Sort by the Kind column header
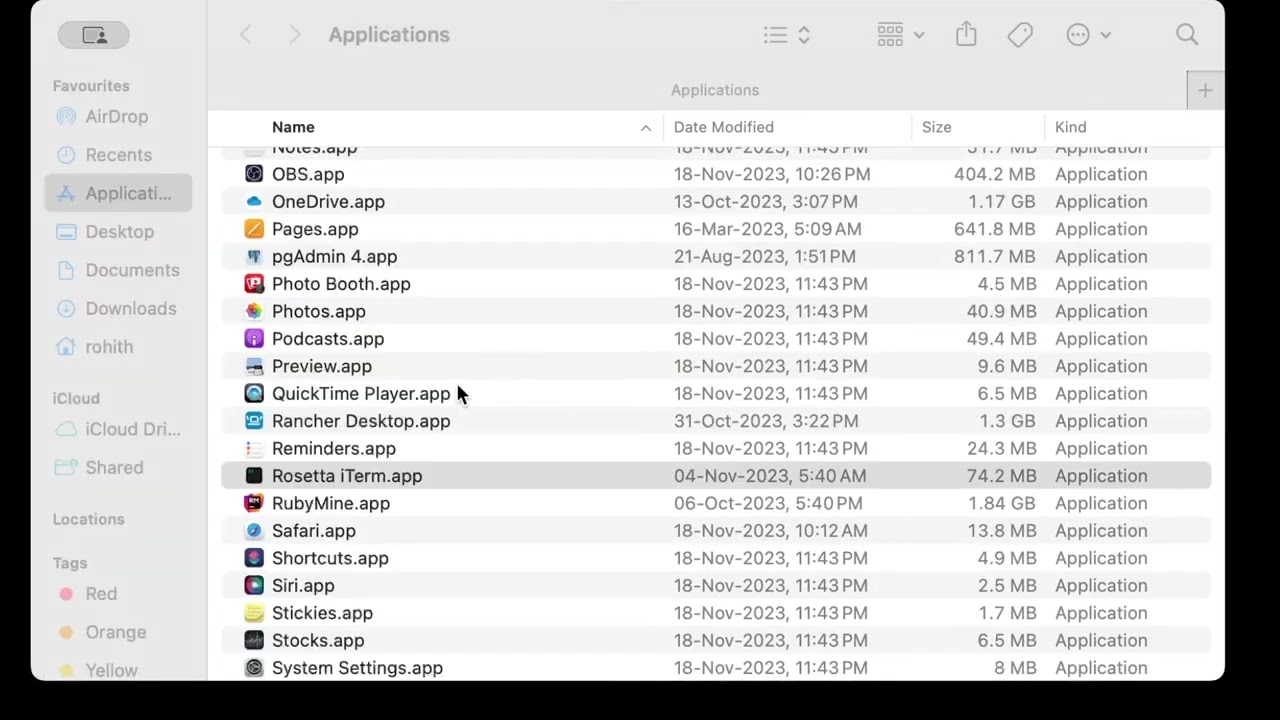 click(x=1070, y=127)
